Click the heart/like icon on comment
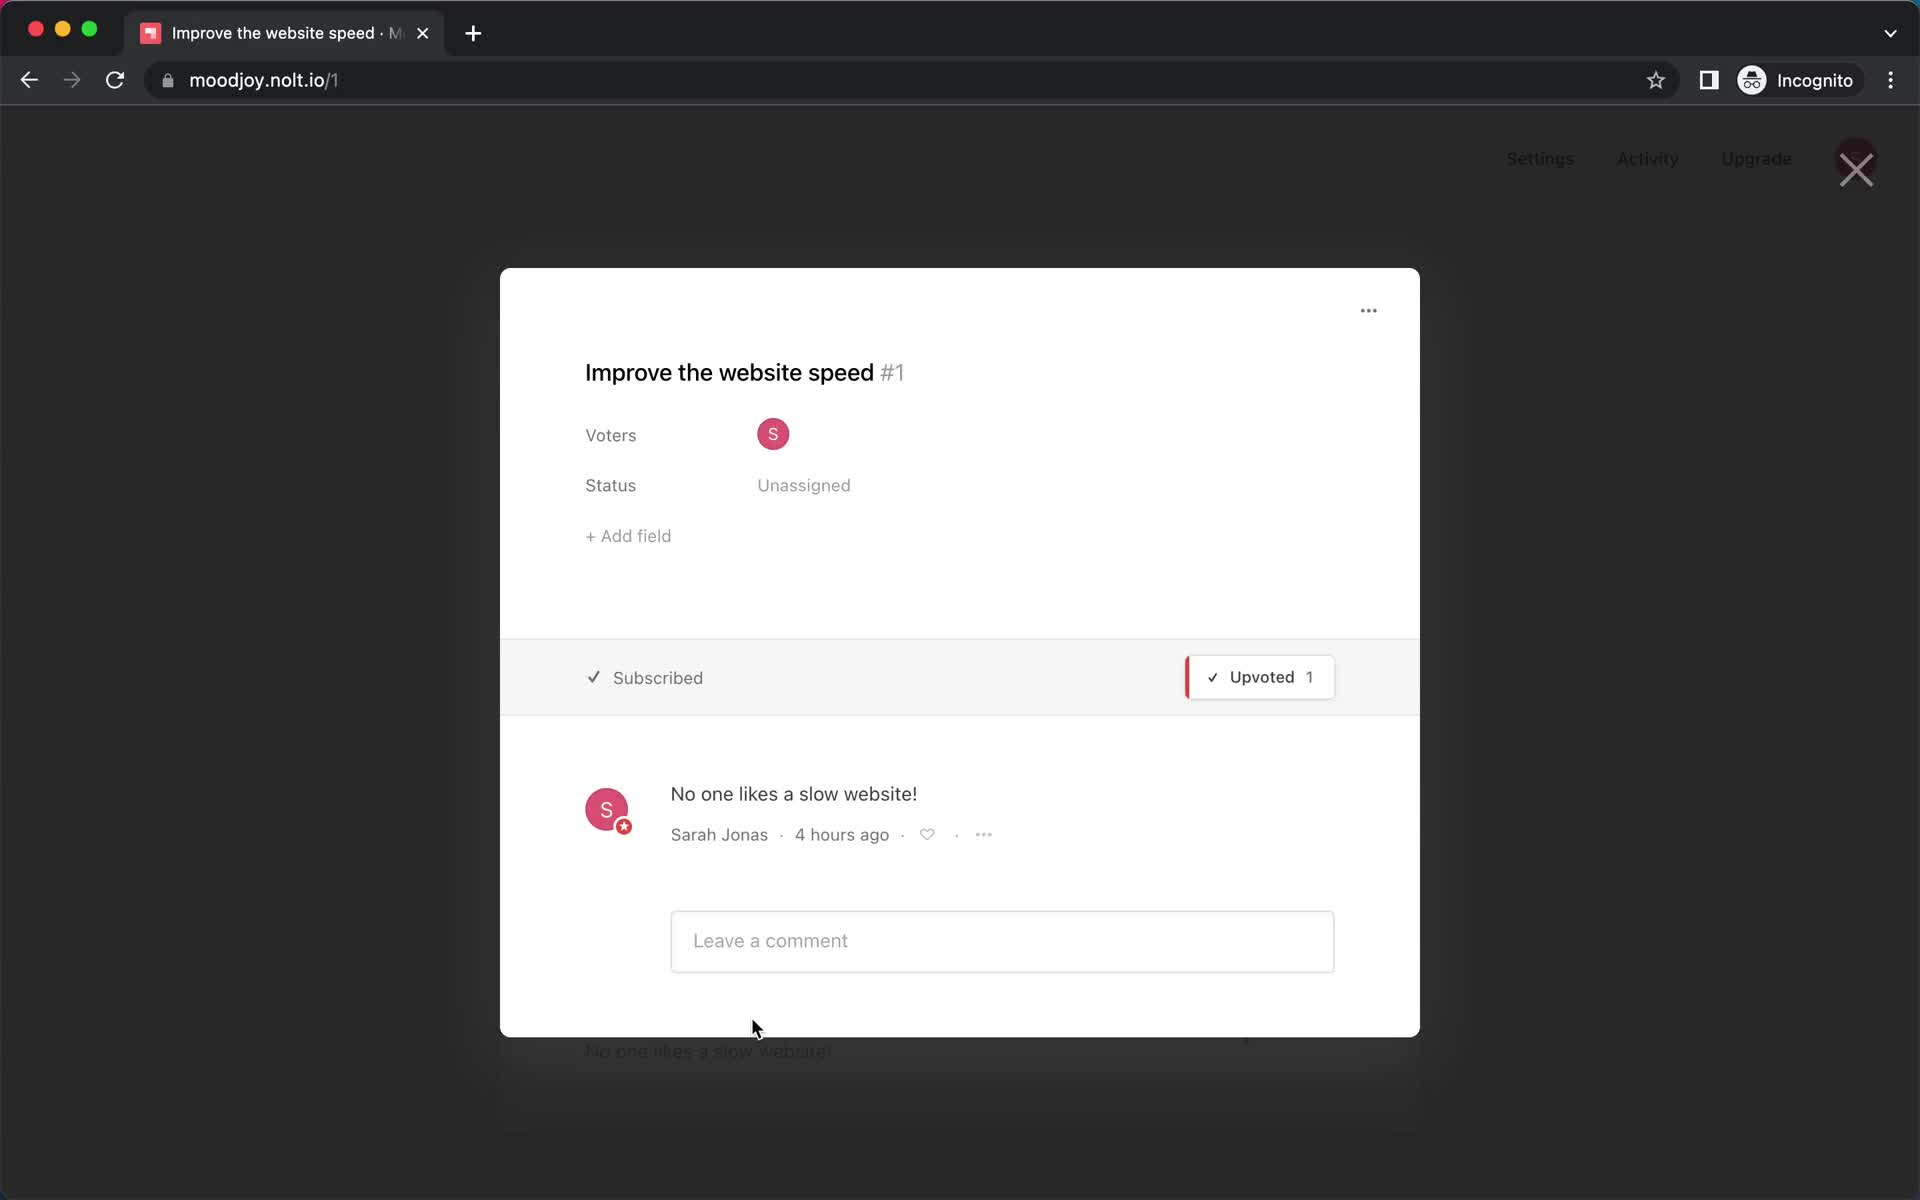The height and width of the screenshot is (1200, 1920). pyautogui.click(x=928, y=834)
